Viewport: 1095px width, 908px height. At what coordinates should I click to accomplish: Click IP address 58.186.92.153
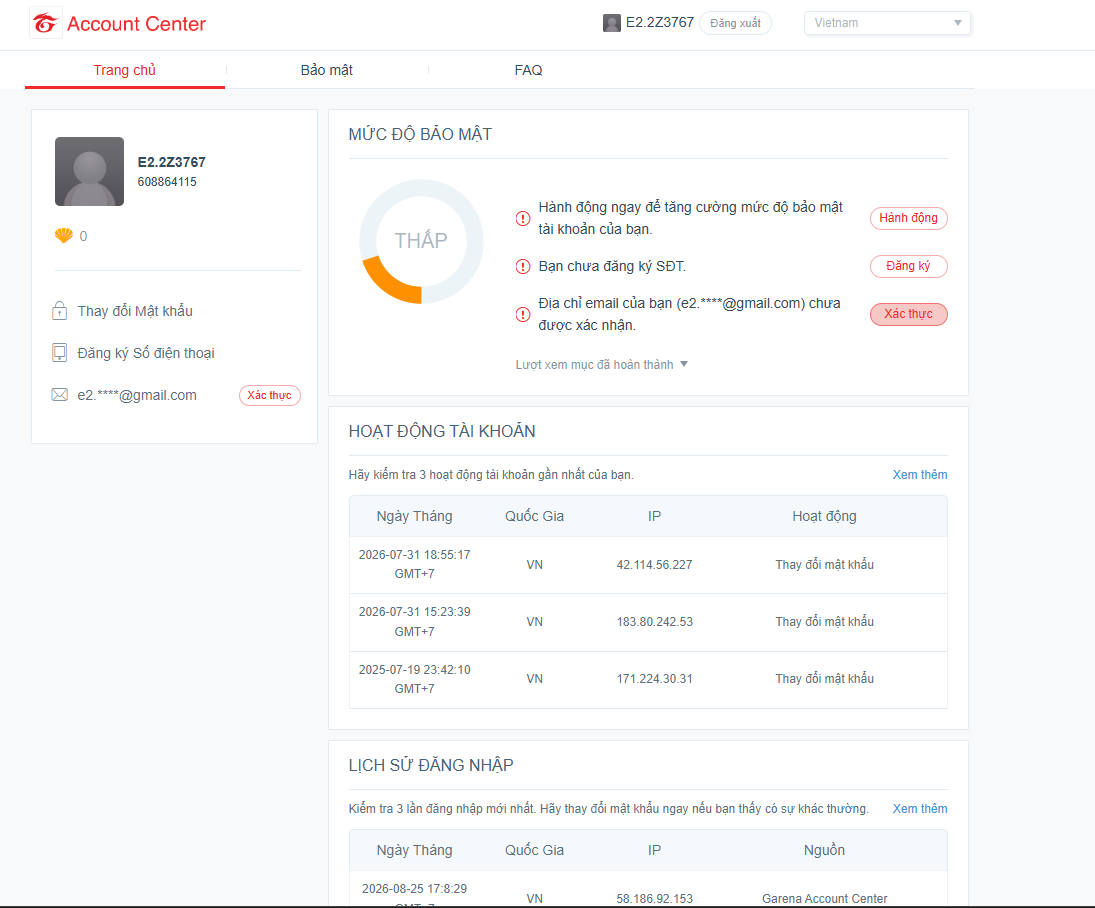[654, 898]
